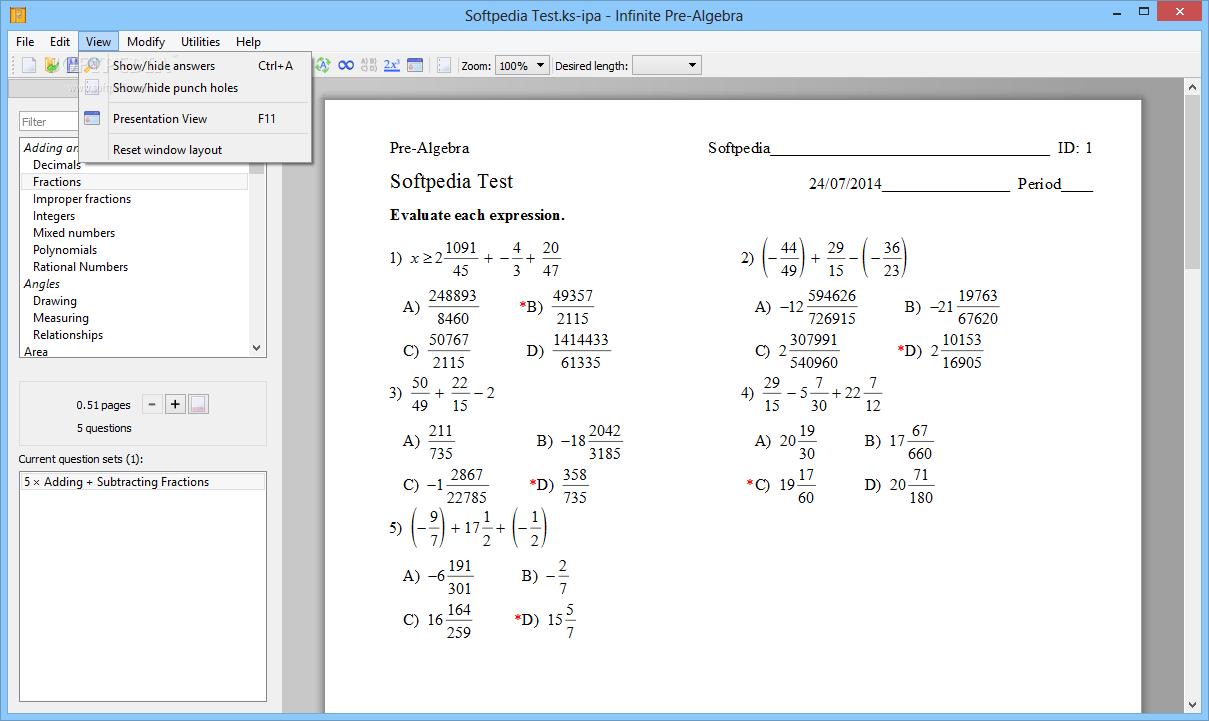Screen dimensions: 1209x721
Task: Click the presentation view toolbar icon
Action: (x=415, y=65)
